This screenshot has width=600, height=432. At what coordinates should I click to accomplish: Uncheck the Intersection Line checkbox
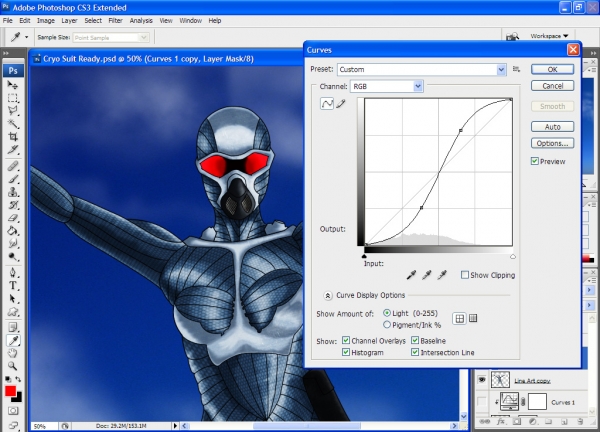(x=415, y=352)
